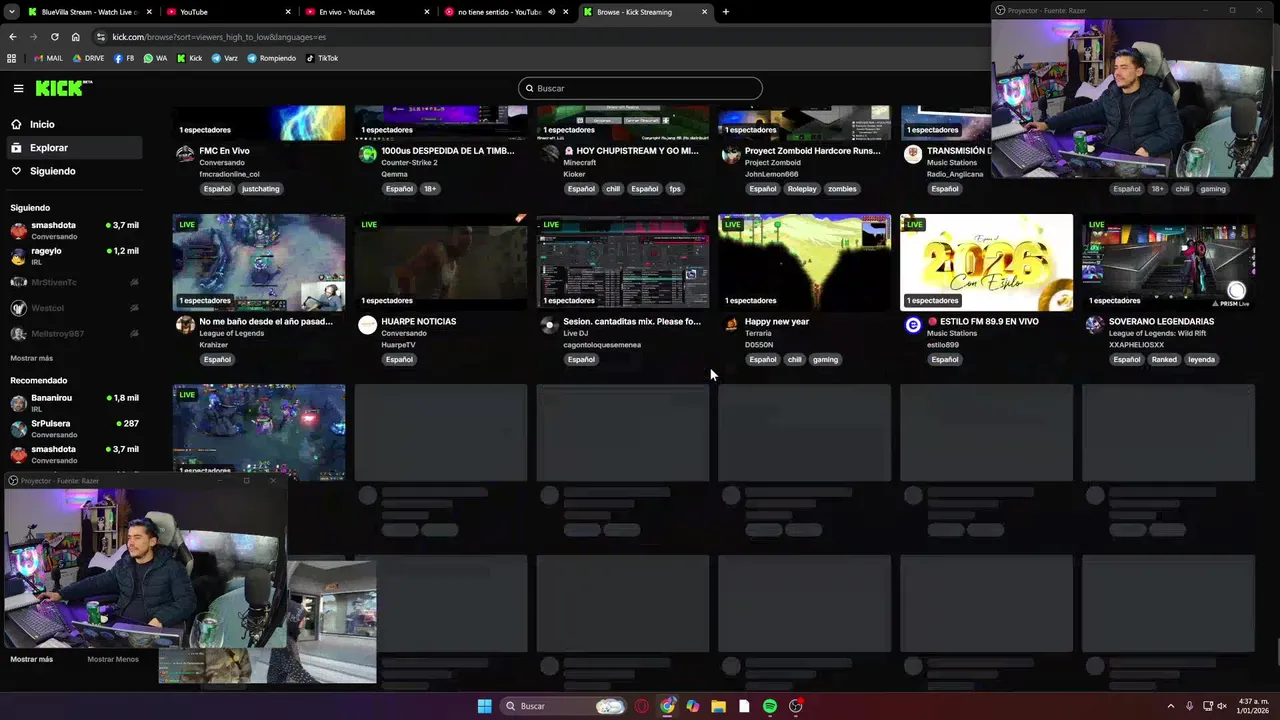Open a new browser tab

click(726, 12)
